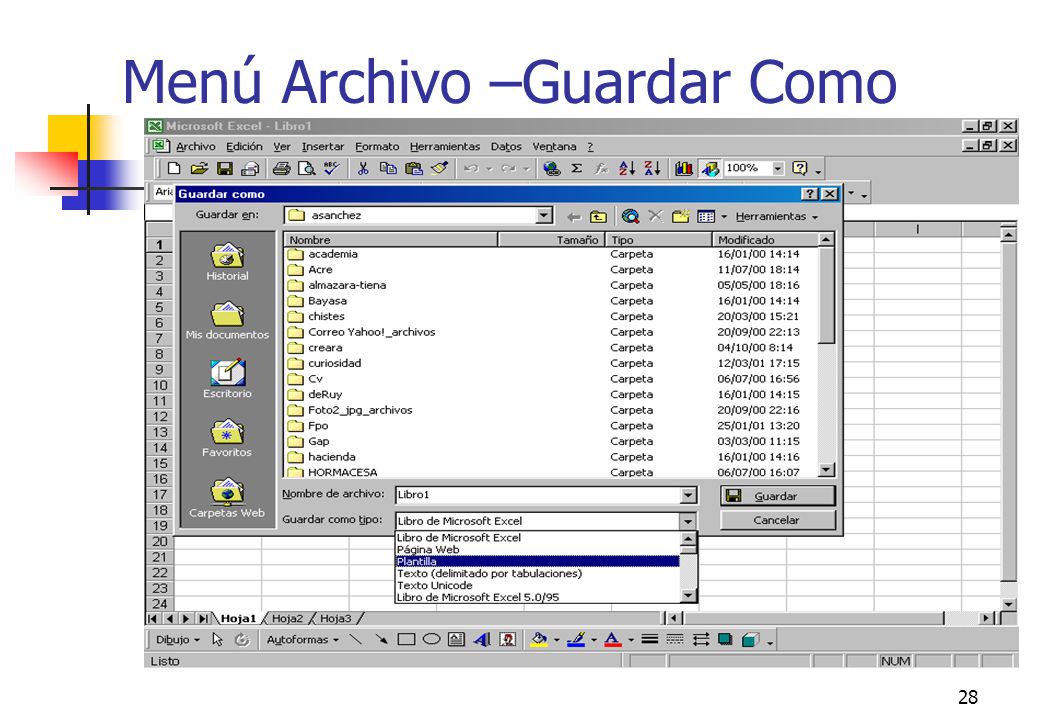This screenshot has height=720, width=1040.
Task: Click the Print icon in Excel toolbar
Action: coord(281,168)
